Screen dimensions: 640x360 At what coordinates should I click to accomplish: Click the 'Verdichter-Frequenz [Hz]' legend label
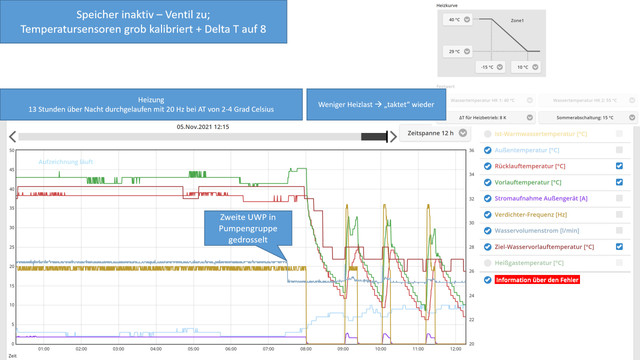click(x=531, y=215)
